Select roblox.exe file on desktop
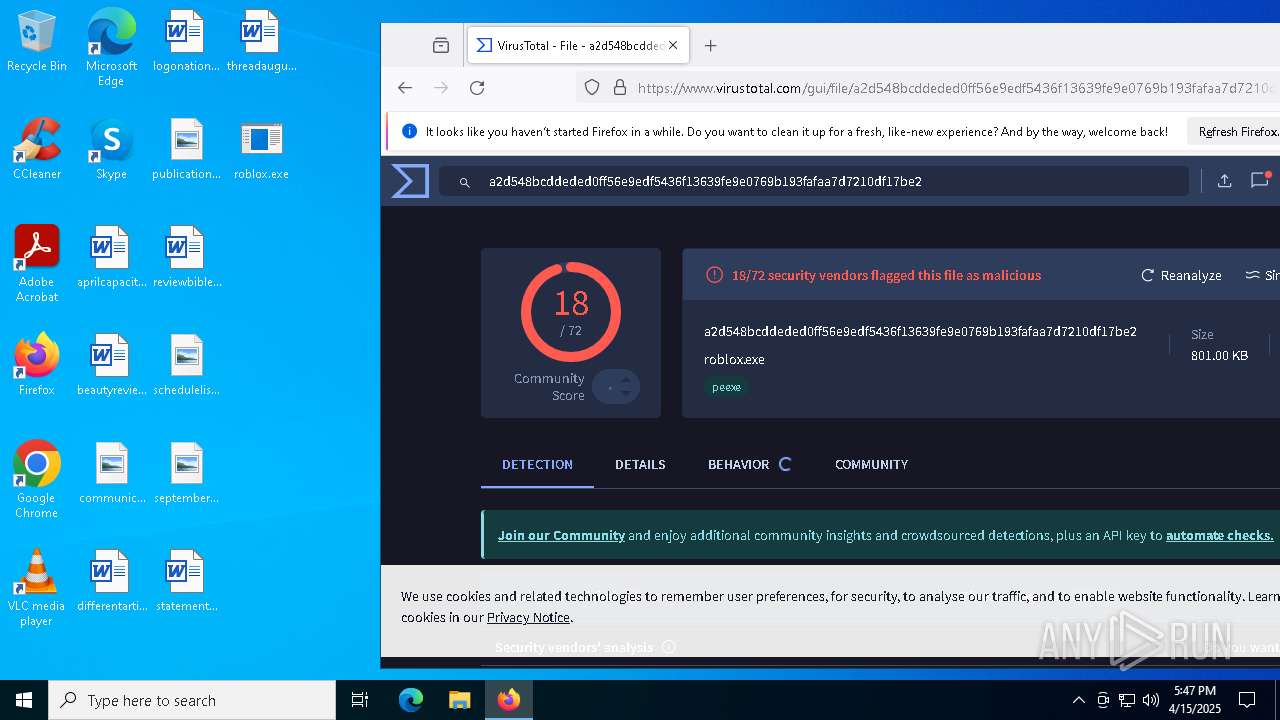 coord(261,149)
